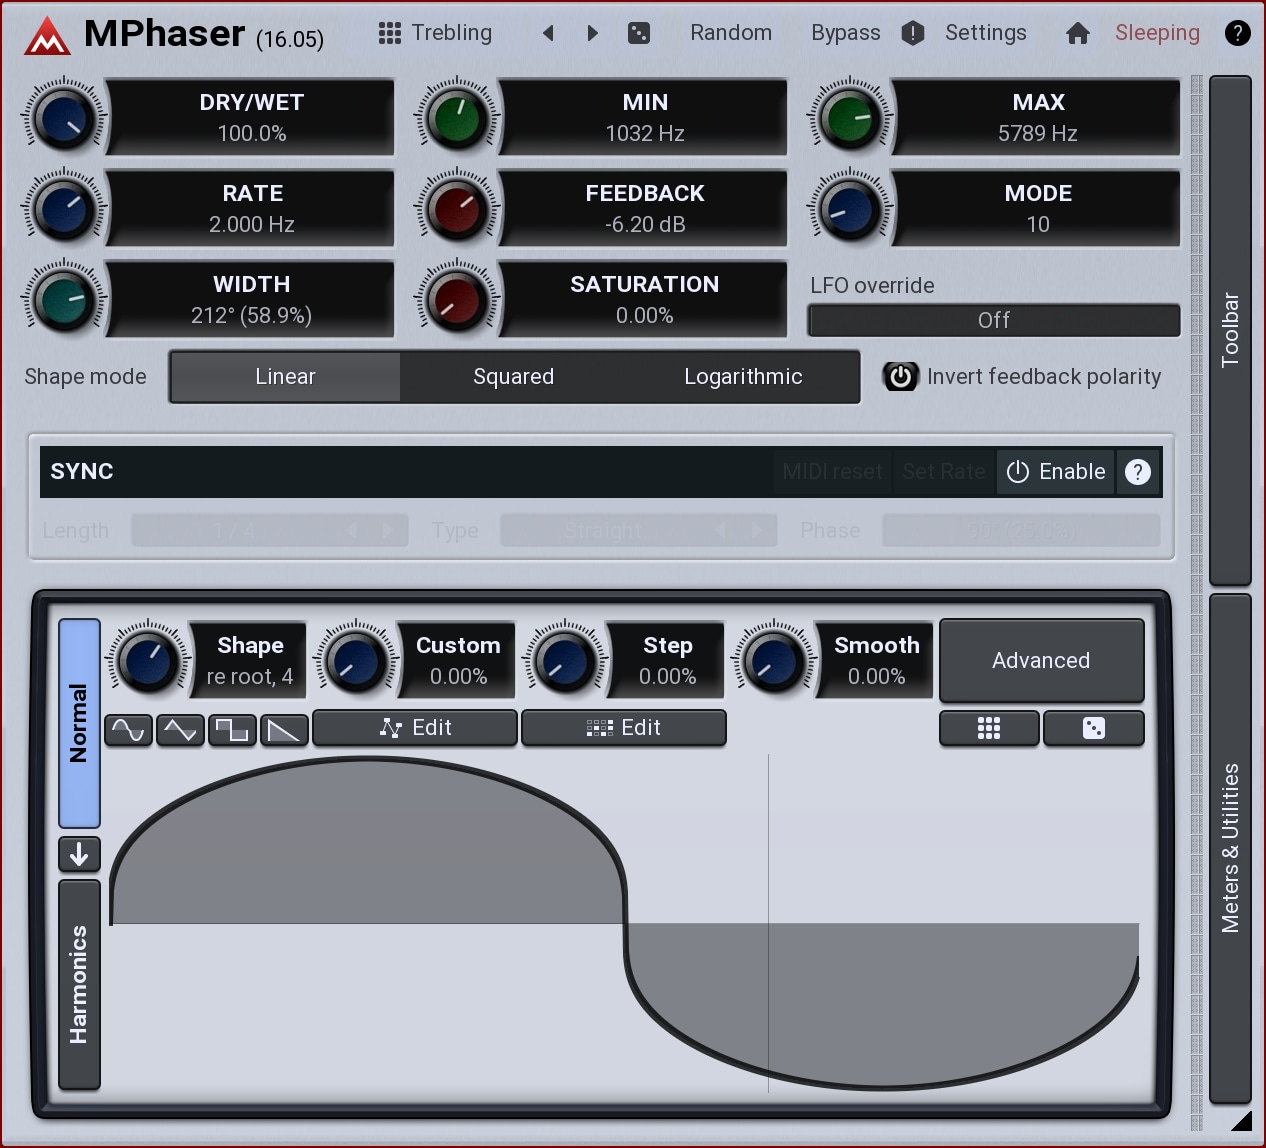Click the MAX frequency knob
The height and width of the screenshot is (1148, 1266).
click(850, 117)
